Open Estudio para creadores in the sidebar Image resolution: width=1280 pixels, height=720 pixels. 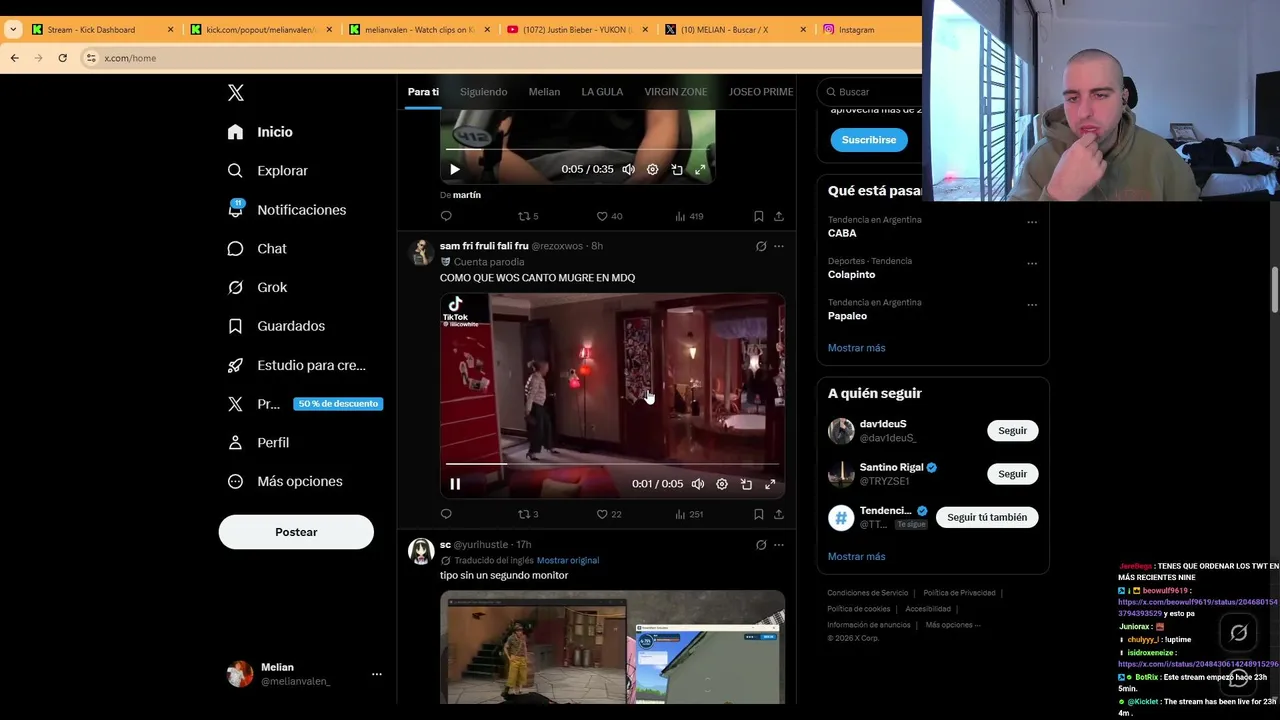tap(296, 365)
